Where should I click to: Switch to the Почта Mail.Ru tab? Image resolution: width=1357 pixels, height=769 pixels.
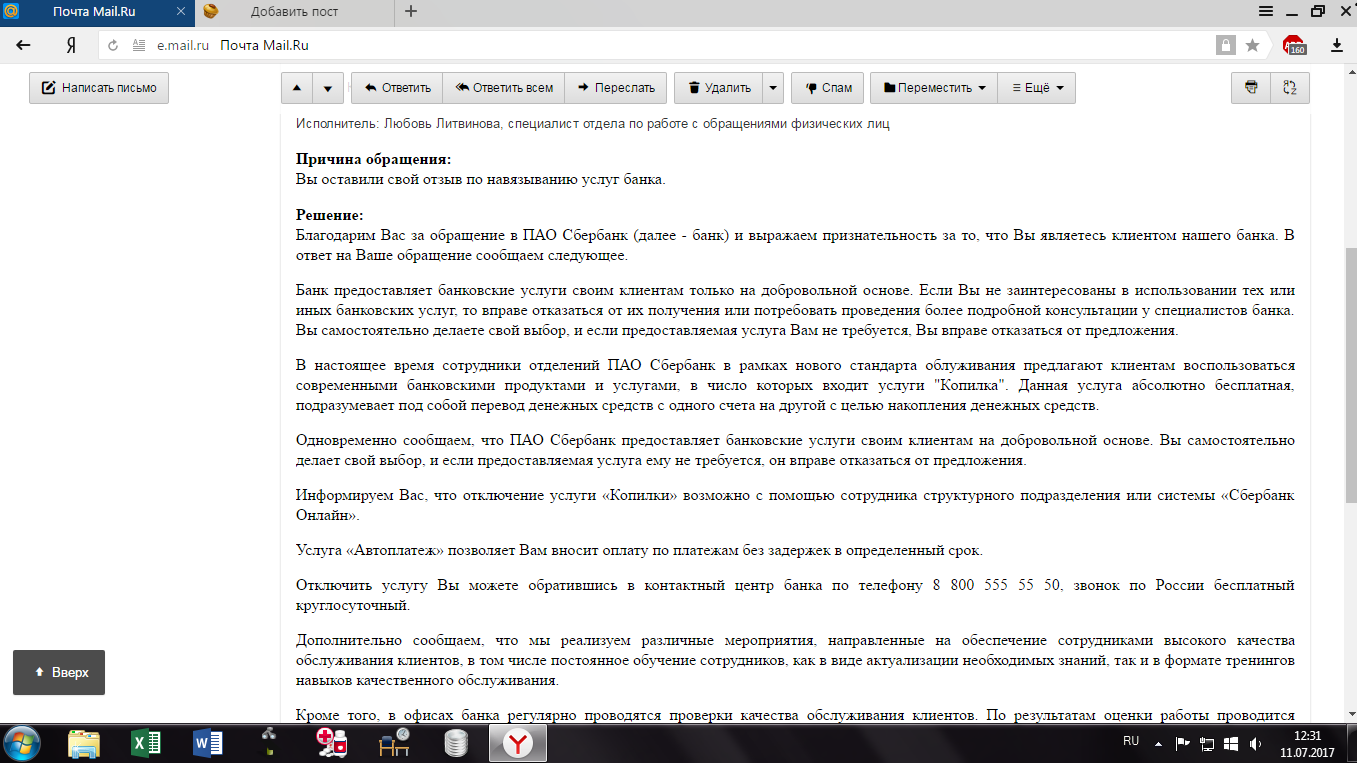(x=96, y=12)
